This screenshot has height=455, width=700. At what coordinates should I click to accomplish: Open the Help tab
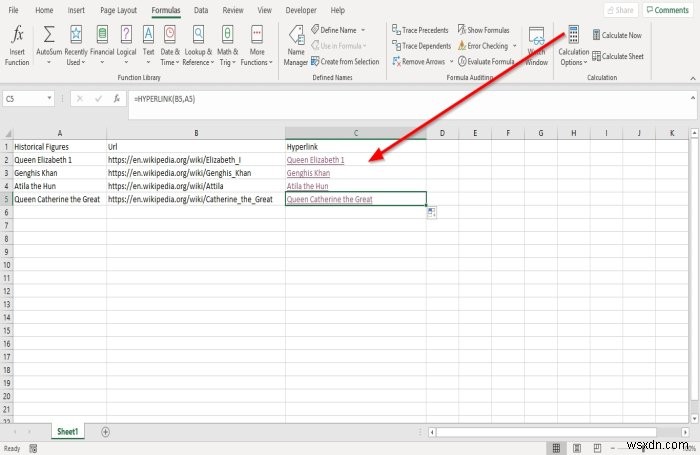(x=338, y=10)
